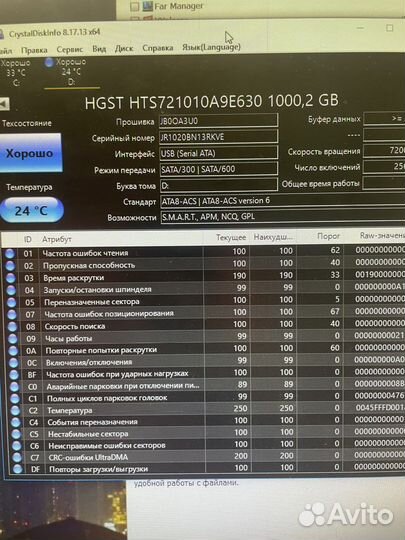Open the Диск menu

point(124,49)
